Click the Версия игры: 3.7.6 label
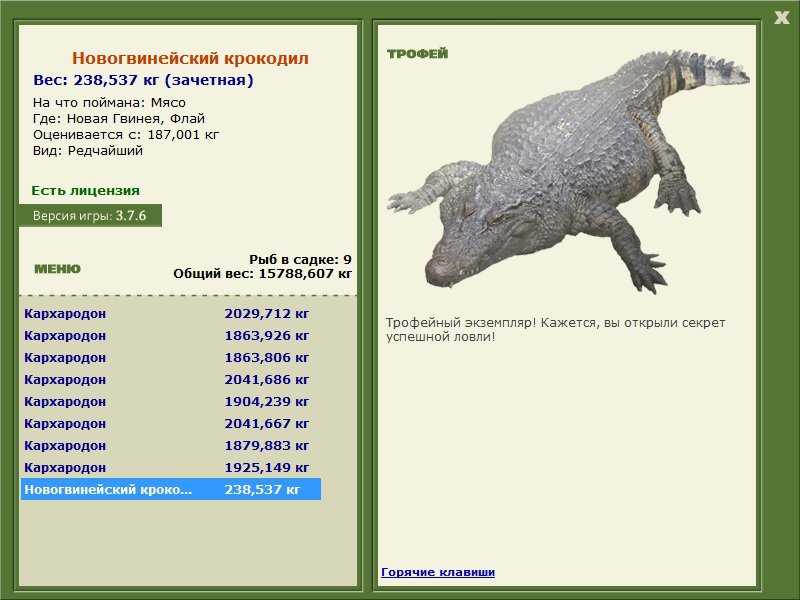Image resolution: width=800 pixels, height=600 pixels. click(x=90, y=215)
